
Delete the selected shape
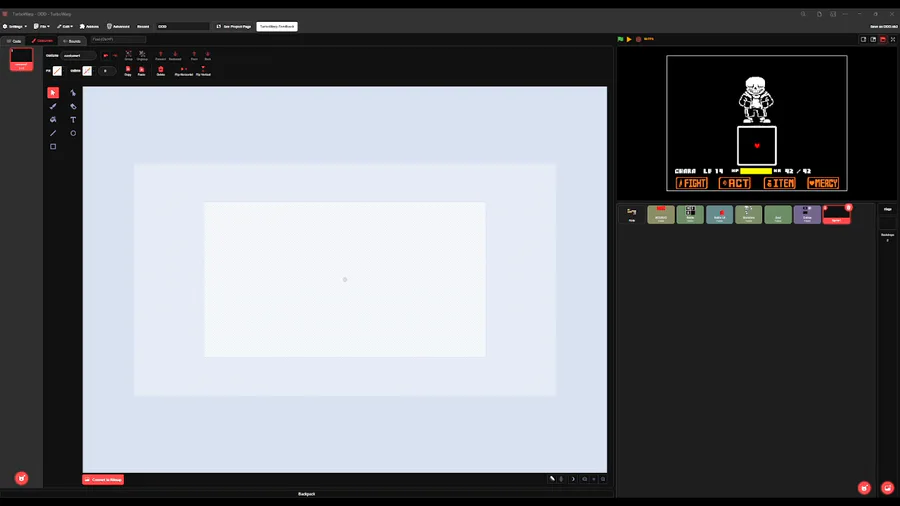(161, 71)
